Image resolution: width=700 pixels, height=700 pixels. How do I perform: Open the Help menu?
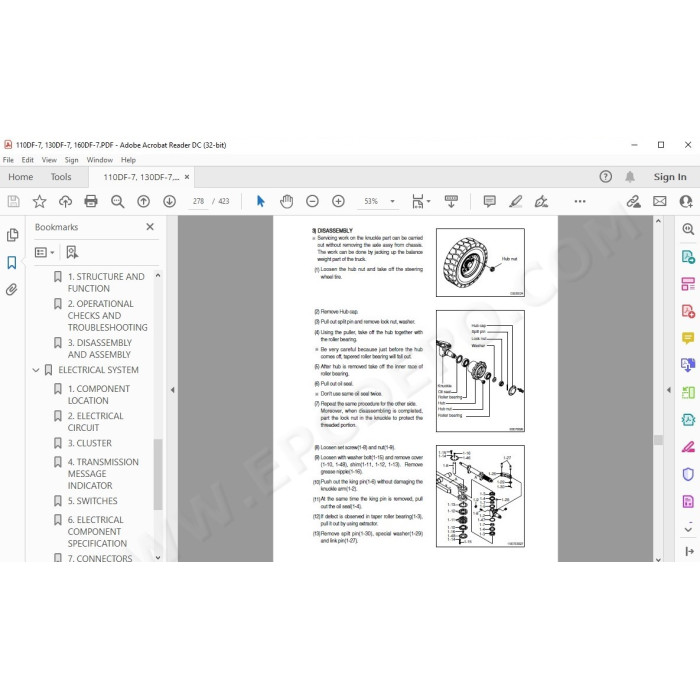[x=128, y=160]
